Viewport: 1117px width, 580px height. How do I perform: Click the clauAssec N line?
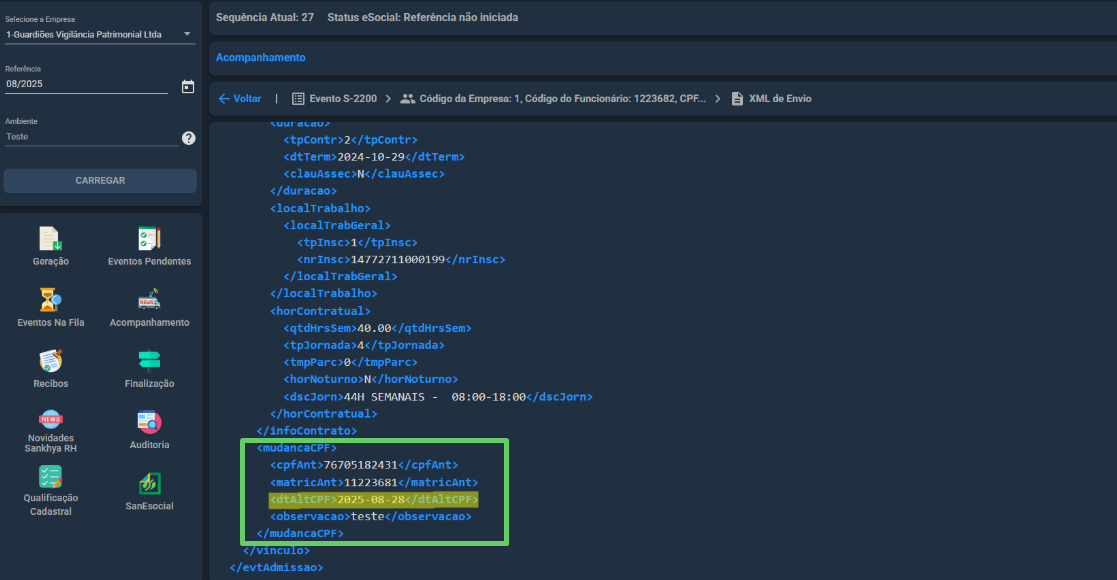[x=364, y=174]
